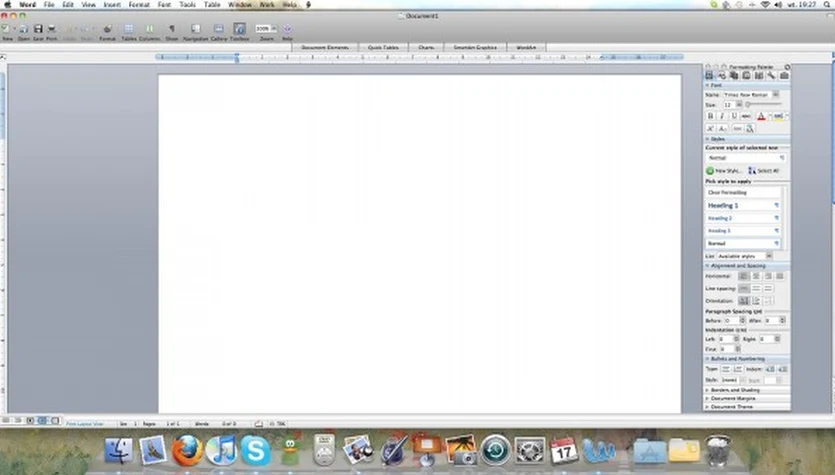Click the Save icon in the toolbar
This screenshot has height=475, width=835.
pyautogui.click(x=38, y=29)
